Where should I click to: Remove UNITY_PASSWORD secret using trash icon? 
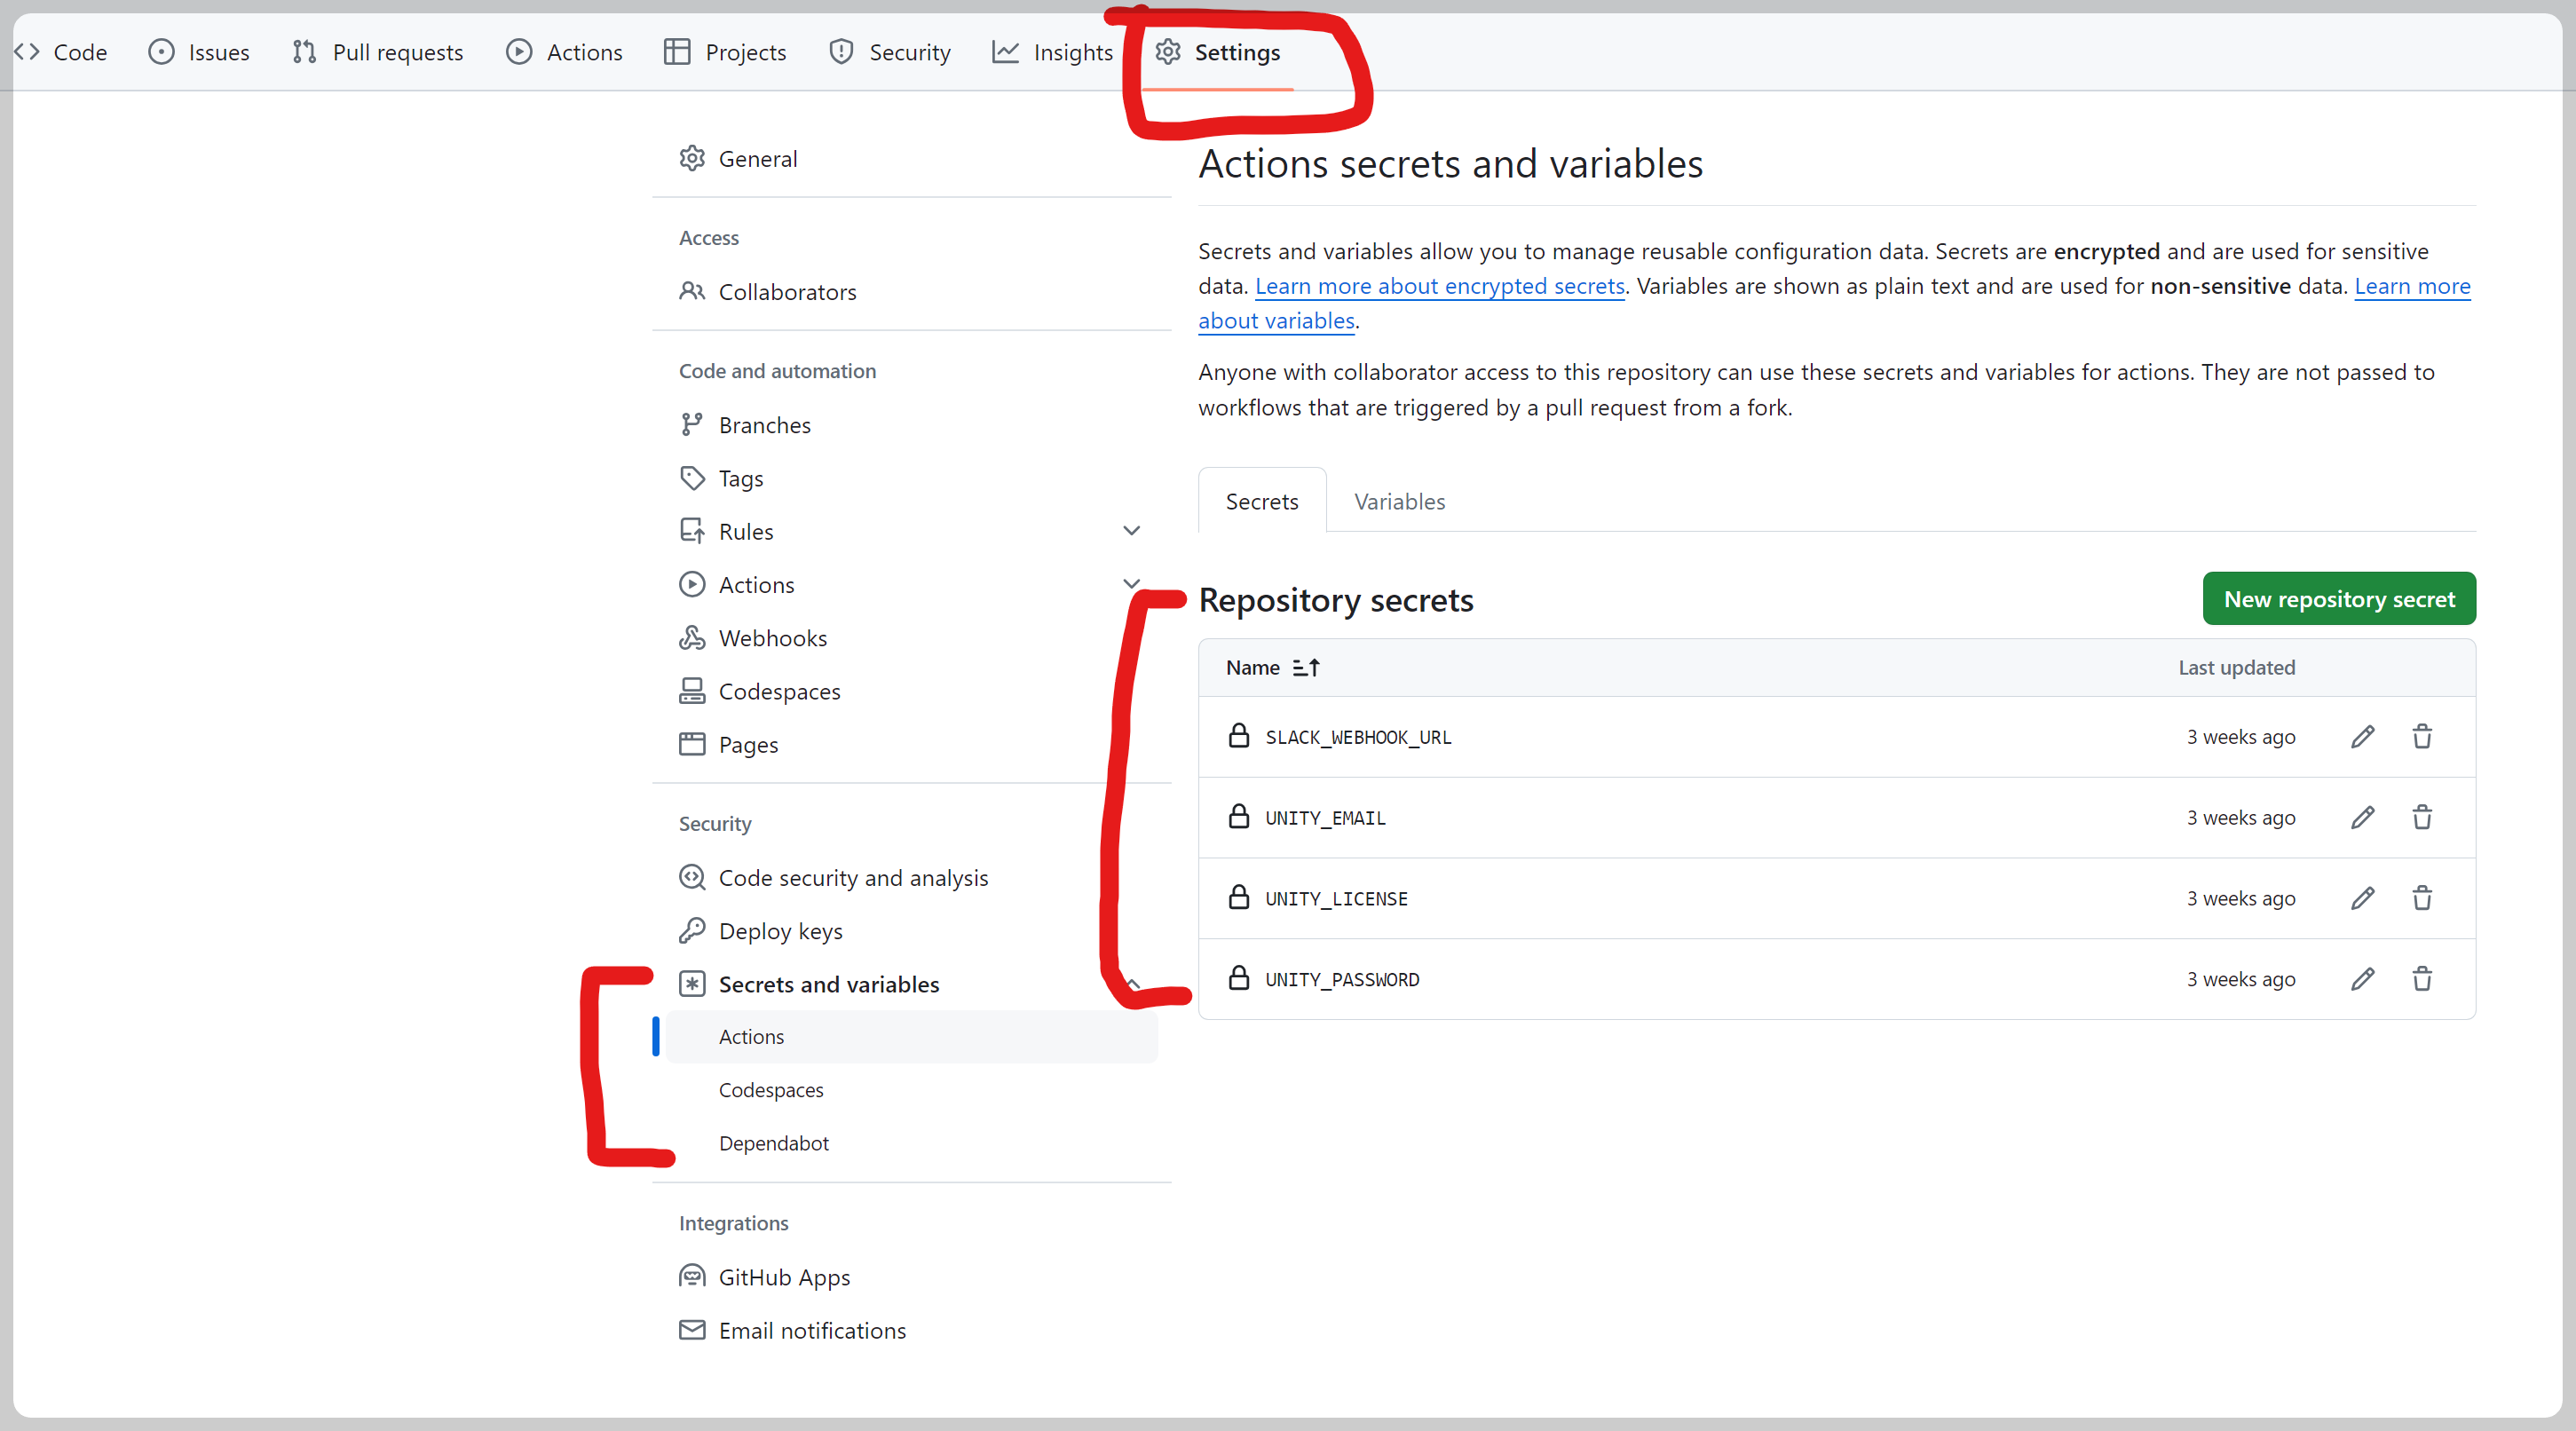[x=2421, y=979]
